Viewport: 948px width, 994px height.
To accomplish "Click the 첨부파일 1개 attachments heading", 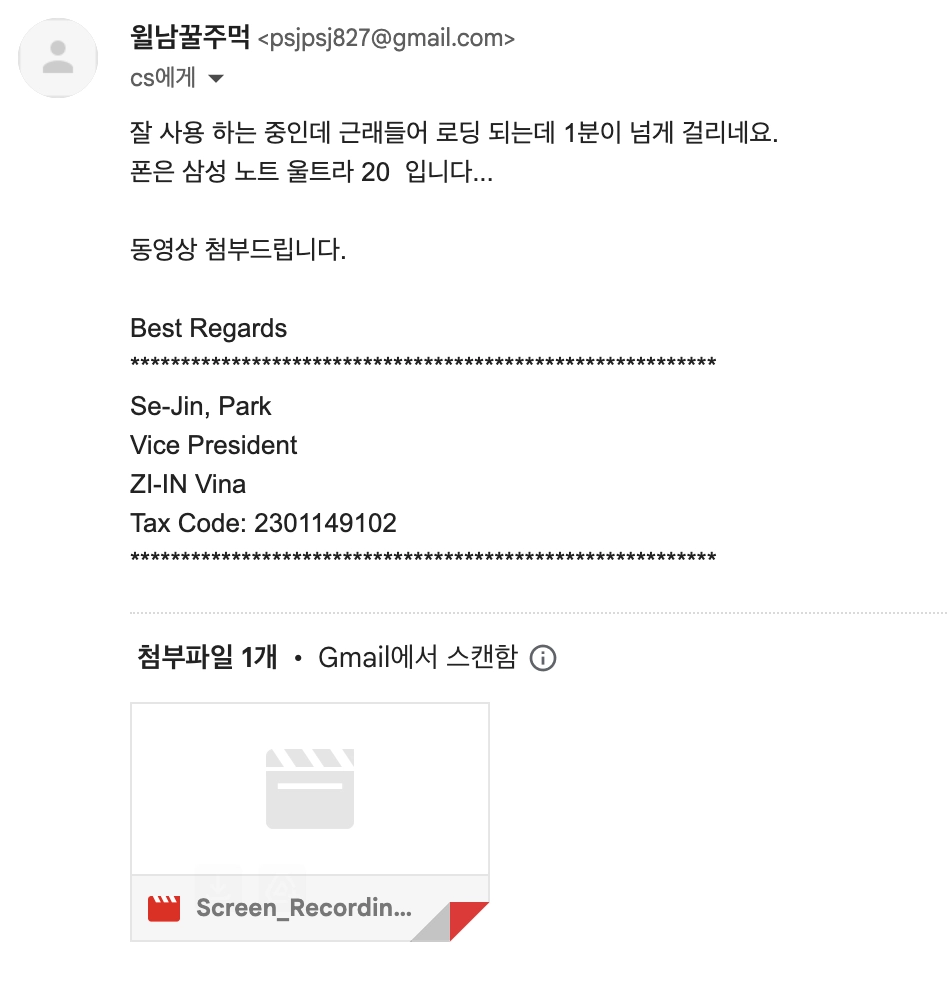I will [207, 657].
